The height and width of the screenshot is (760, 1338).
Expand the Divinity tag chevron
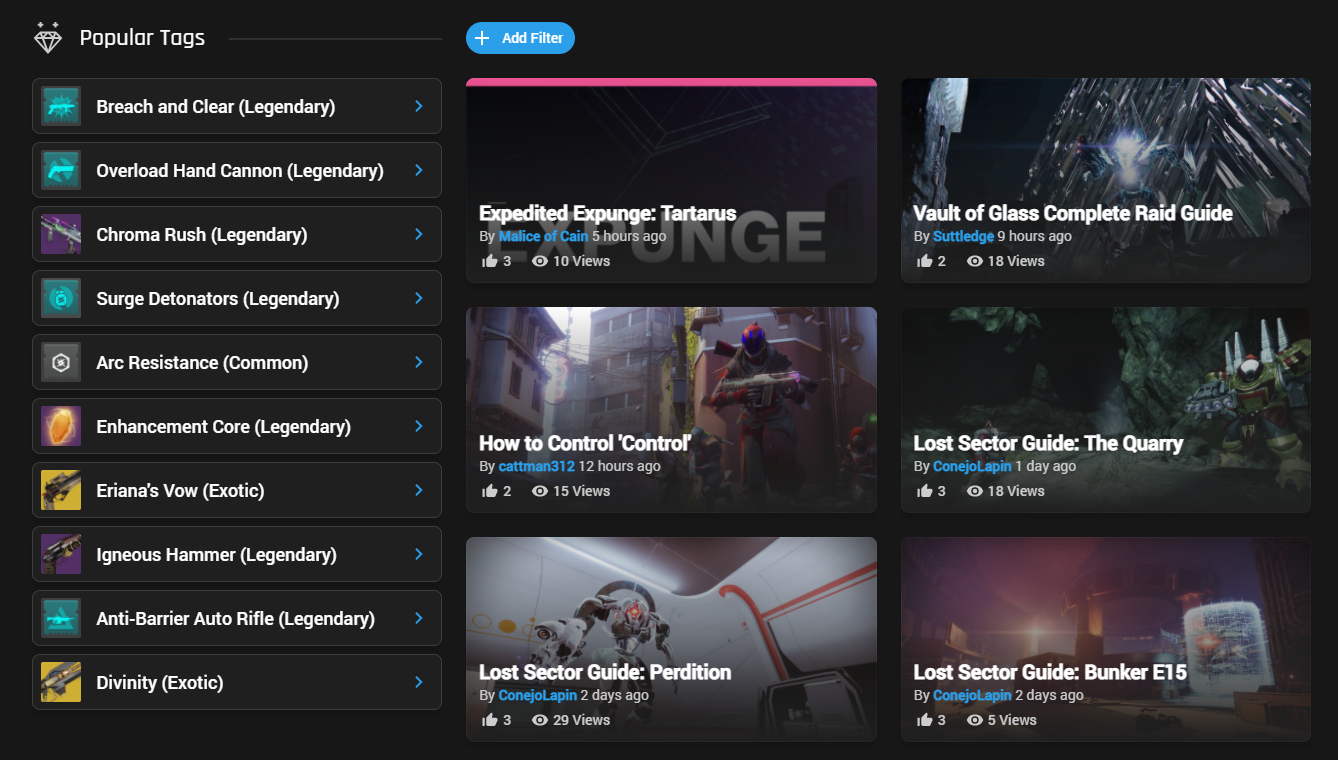tap(419, 682)
